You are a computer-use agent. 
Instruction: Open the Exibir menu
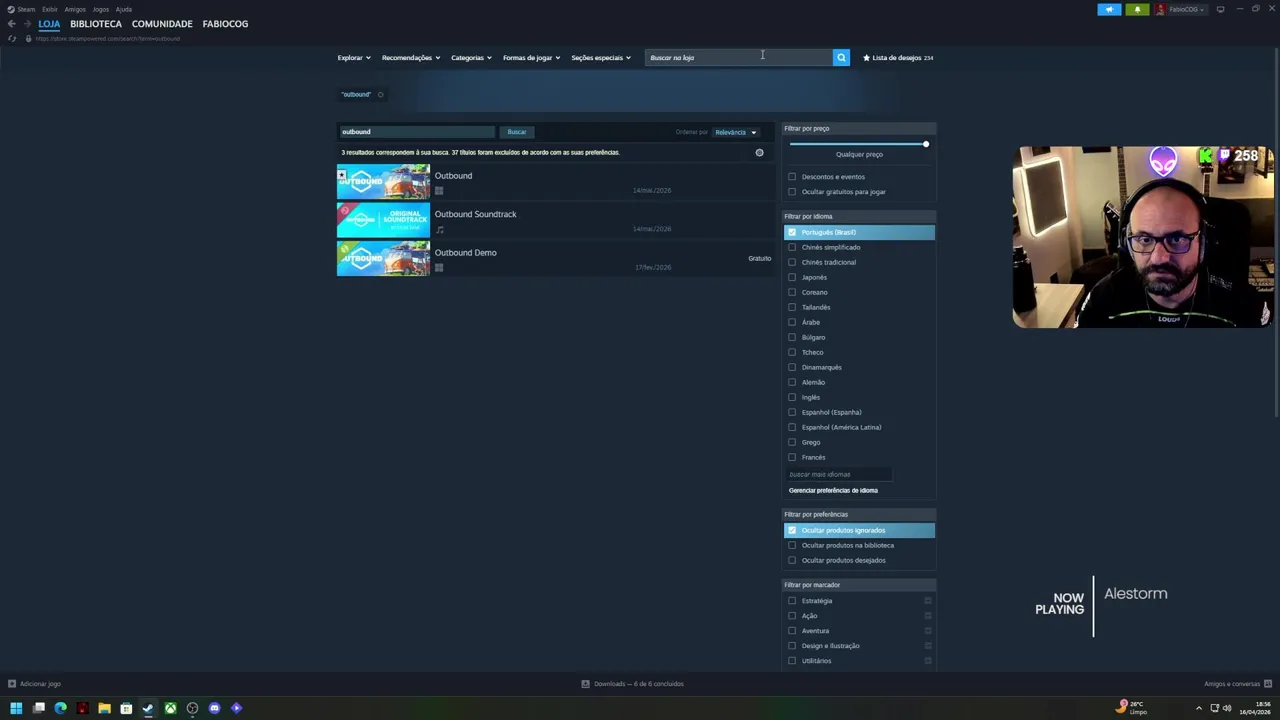tap(49, 9)
